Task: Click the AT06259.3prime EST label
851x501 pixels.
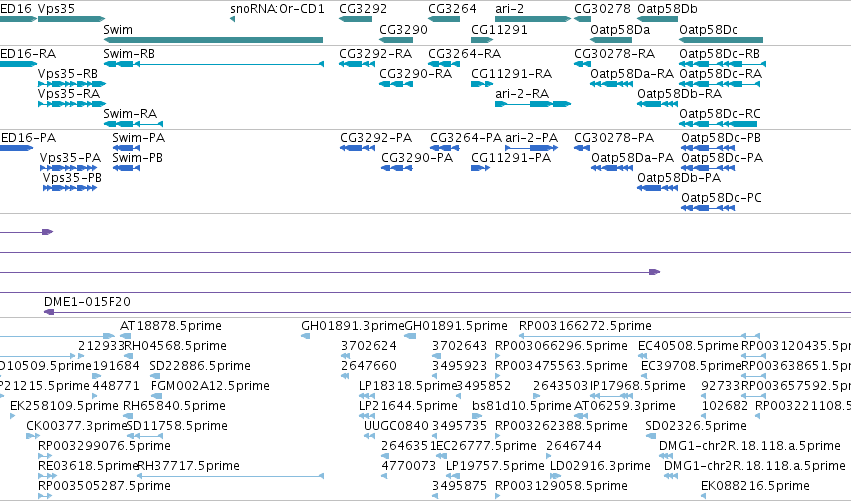Action: [625, 406]
